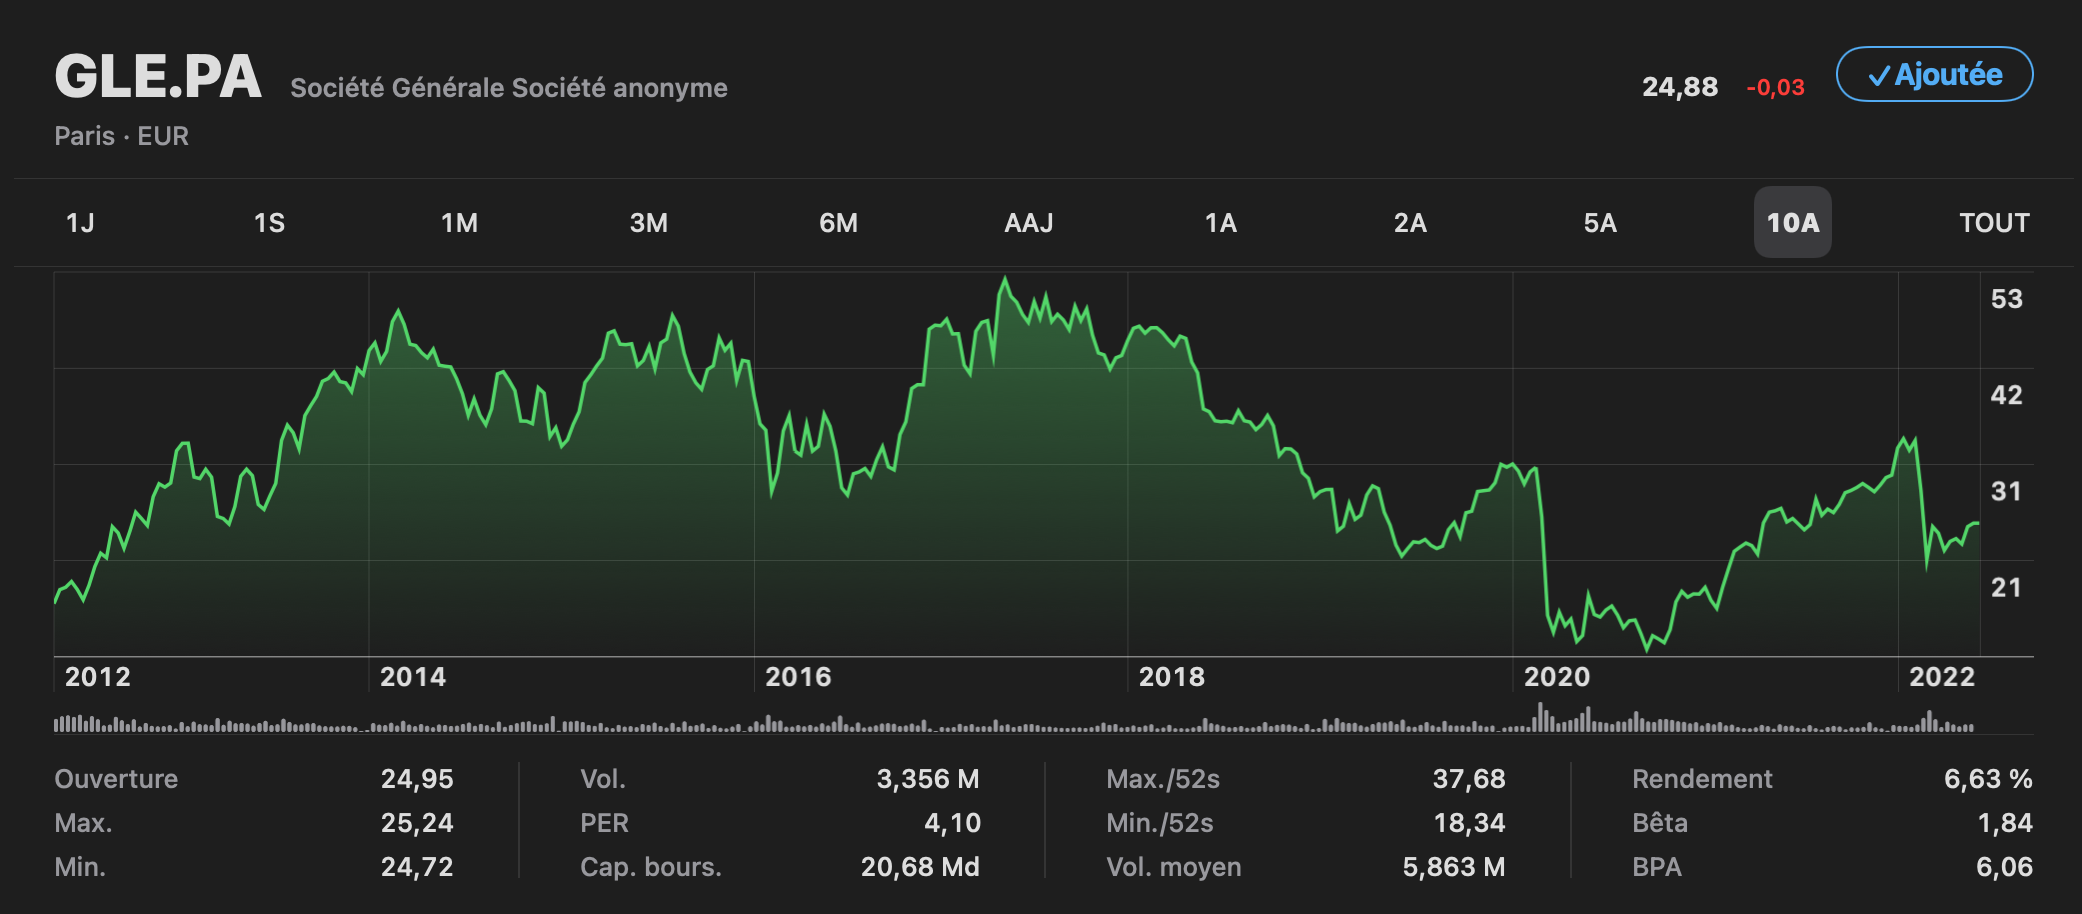Click the Min./52s label
Image resolution: width=2082 pixels, height=914 pixels.
pyautogui.click(x=1160, y=823)
